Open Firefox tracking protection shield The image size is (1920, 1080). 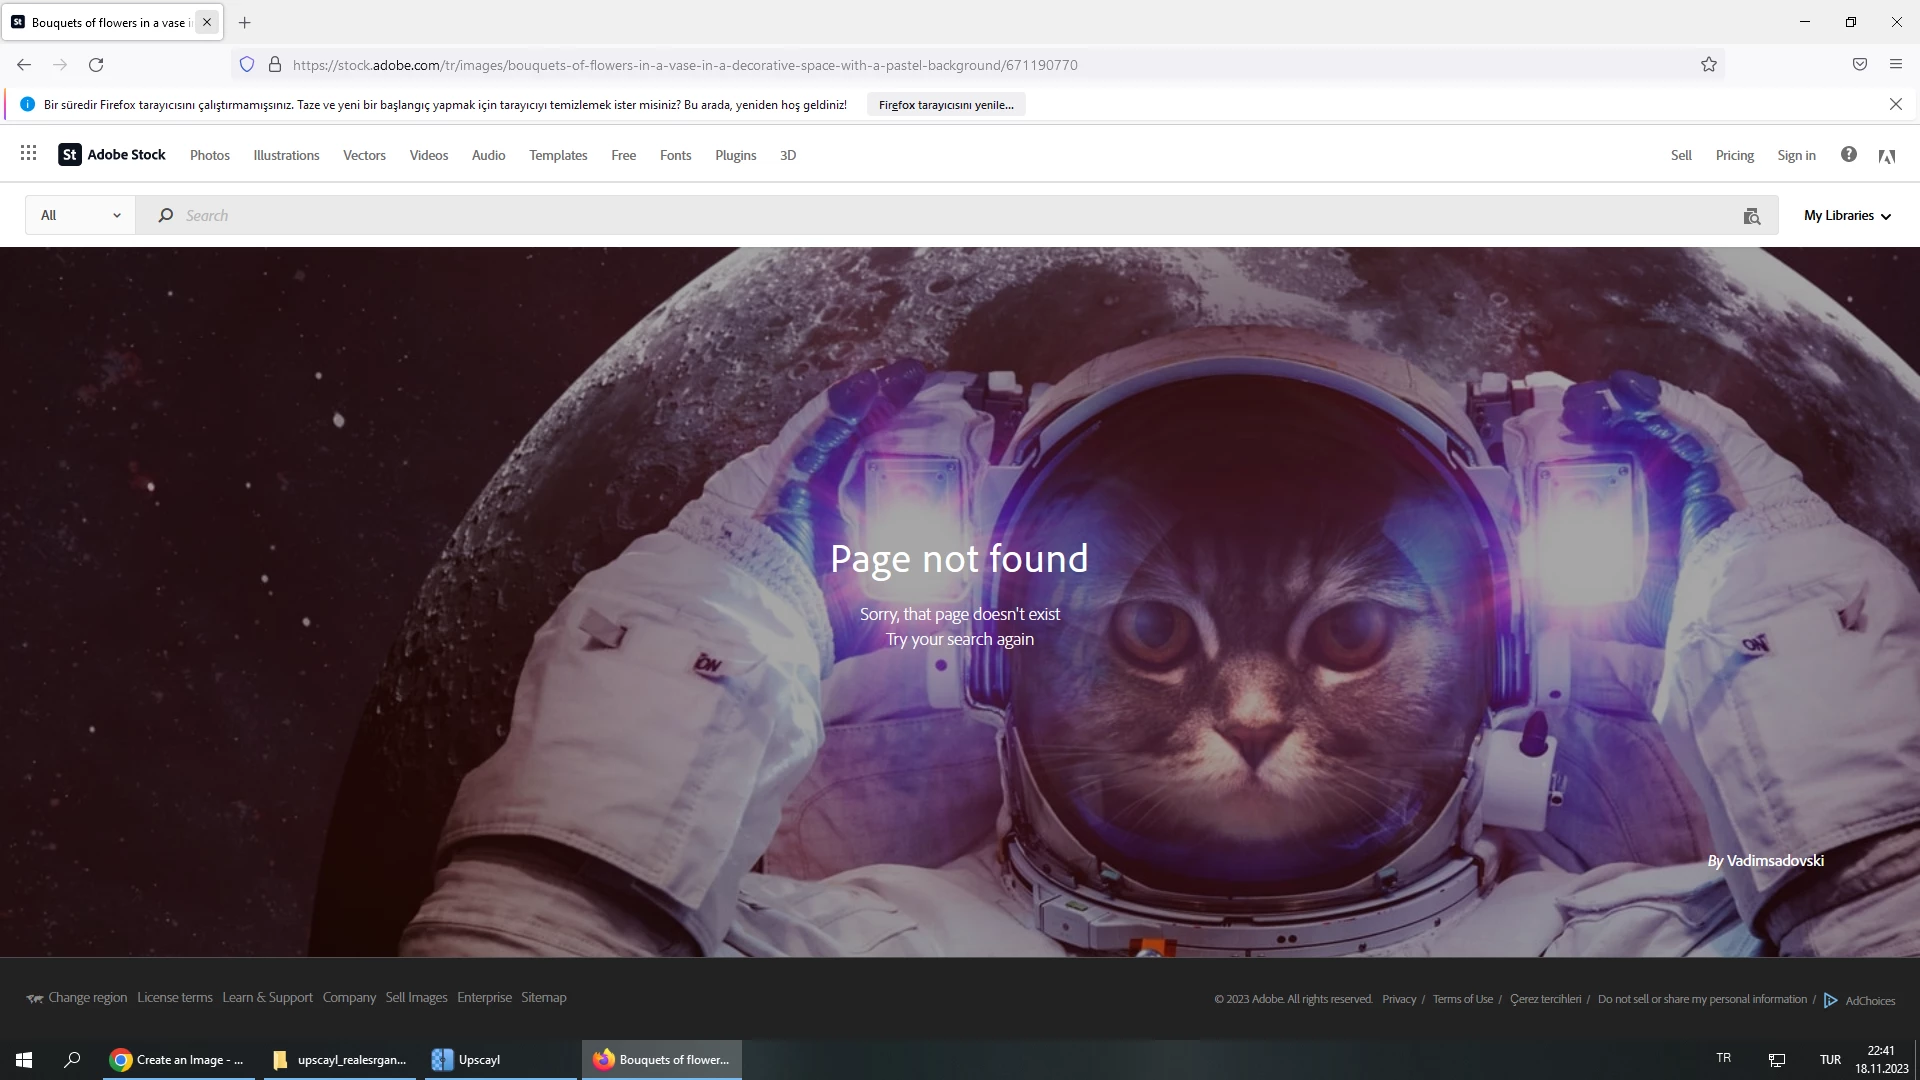point(247,65)
